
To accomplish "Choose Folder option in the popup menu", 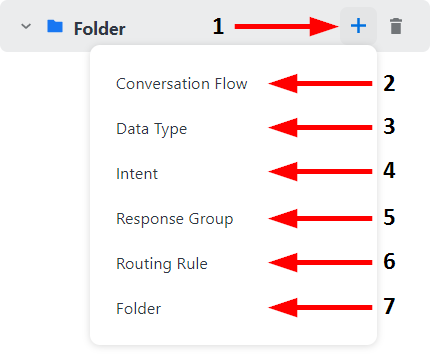I will click(x=138, y=309).
